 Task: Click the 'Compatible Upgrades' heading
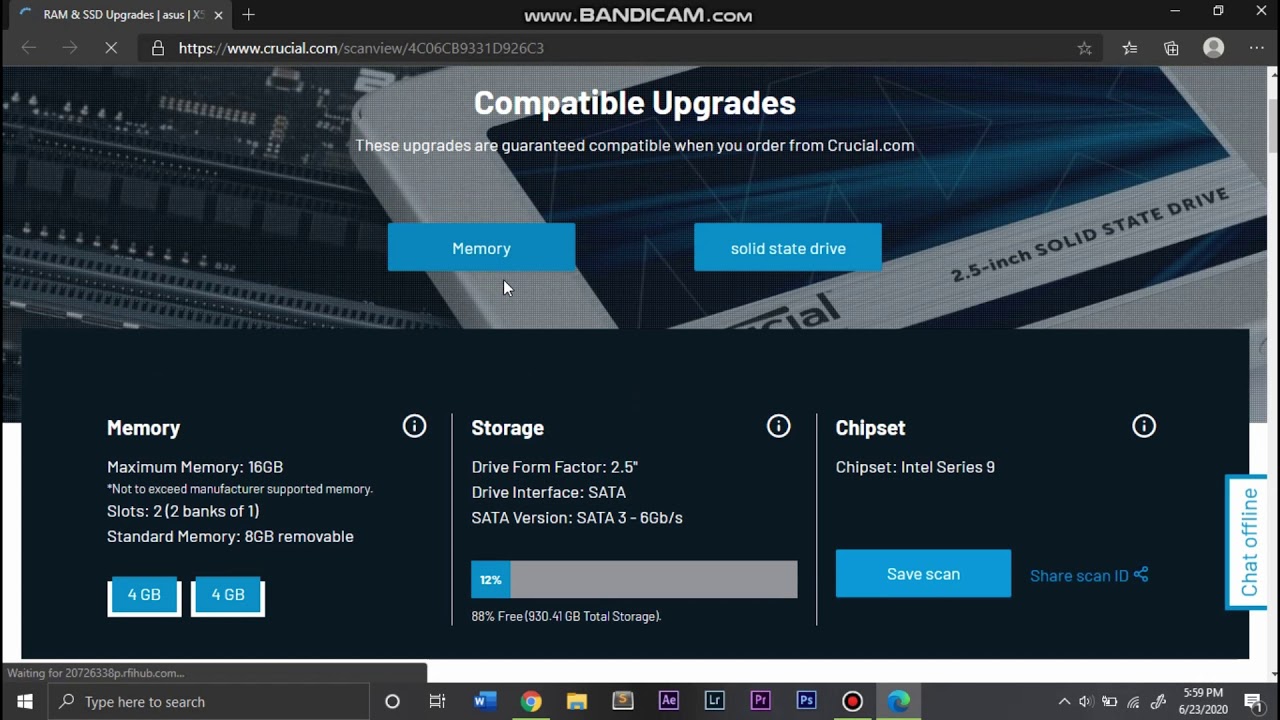click(x=635, y=103)
